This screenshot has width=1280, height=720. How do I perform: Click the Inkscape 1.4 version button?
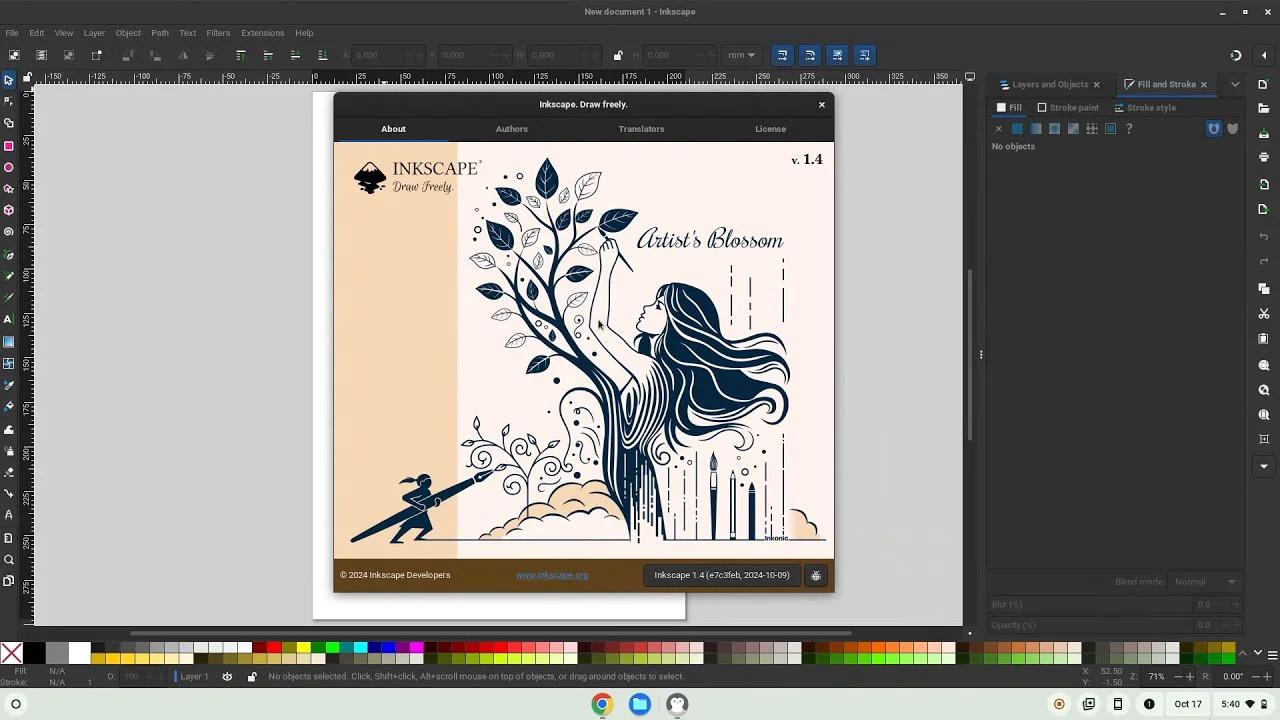tap(721, 575)
